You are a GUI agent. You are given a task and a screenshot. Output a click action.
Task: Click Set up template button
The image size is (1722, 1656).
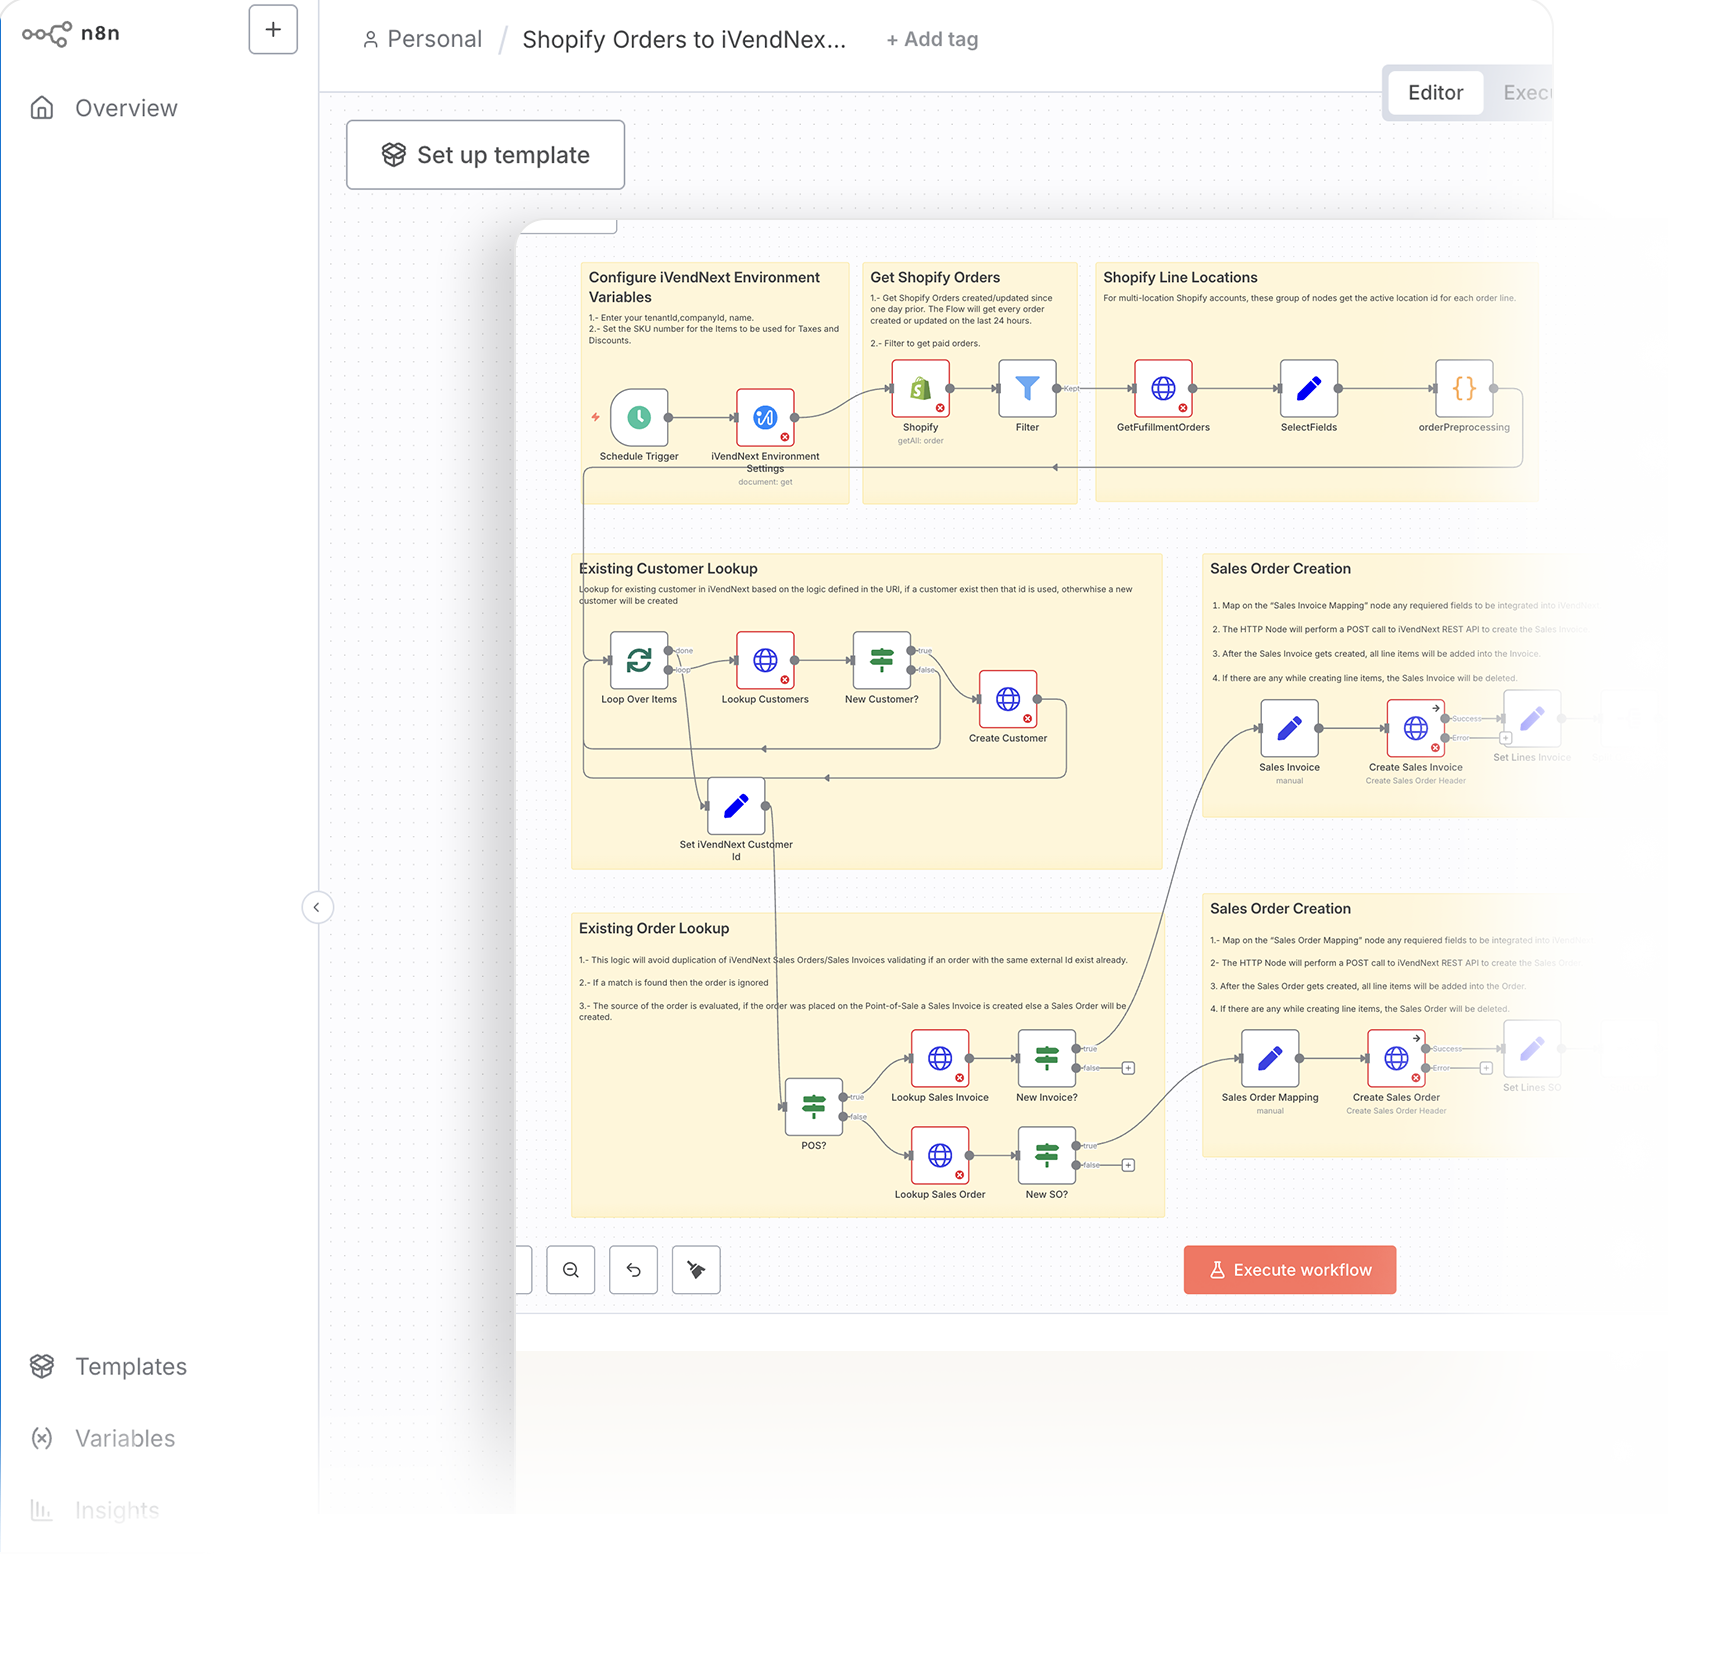click(x=485, y=155)
